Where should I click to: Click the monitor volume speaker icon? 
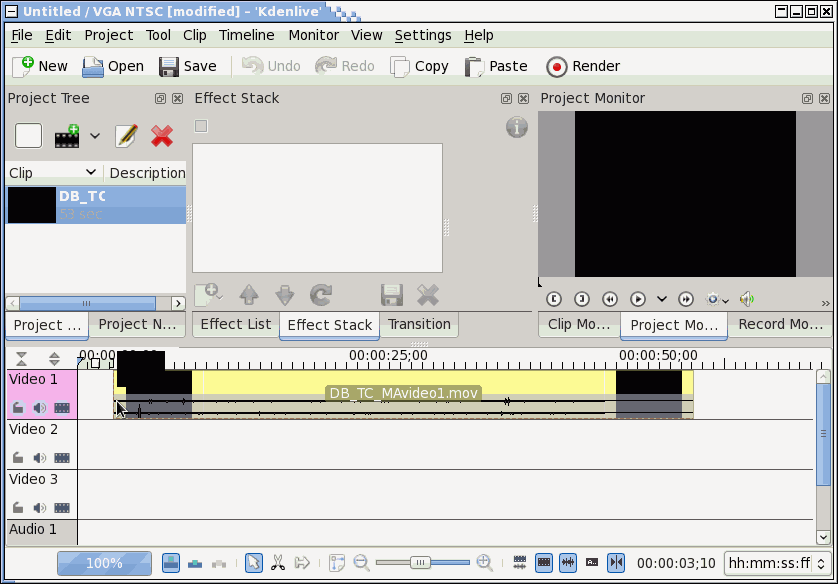click(x=747, y=299)
